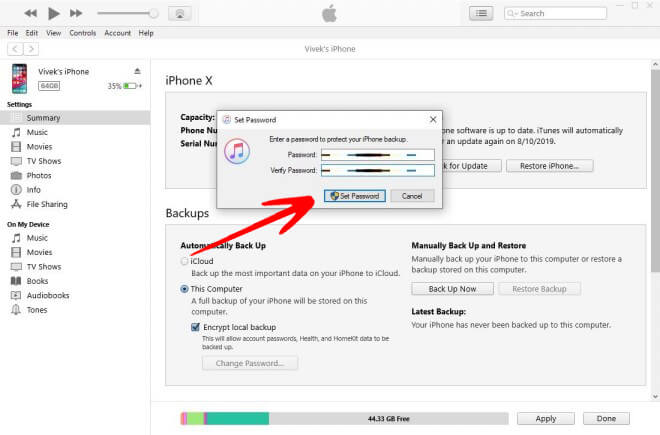The width and height of the screenshot is (660, 435).
Task: Select Music icon under On My Device
Action: (x=16, y=238)
